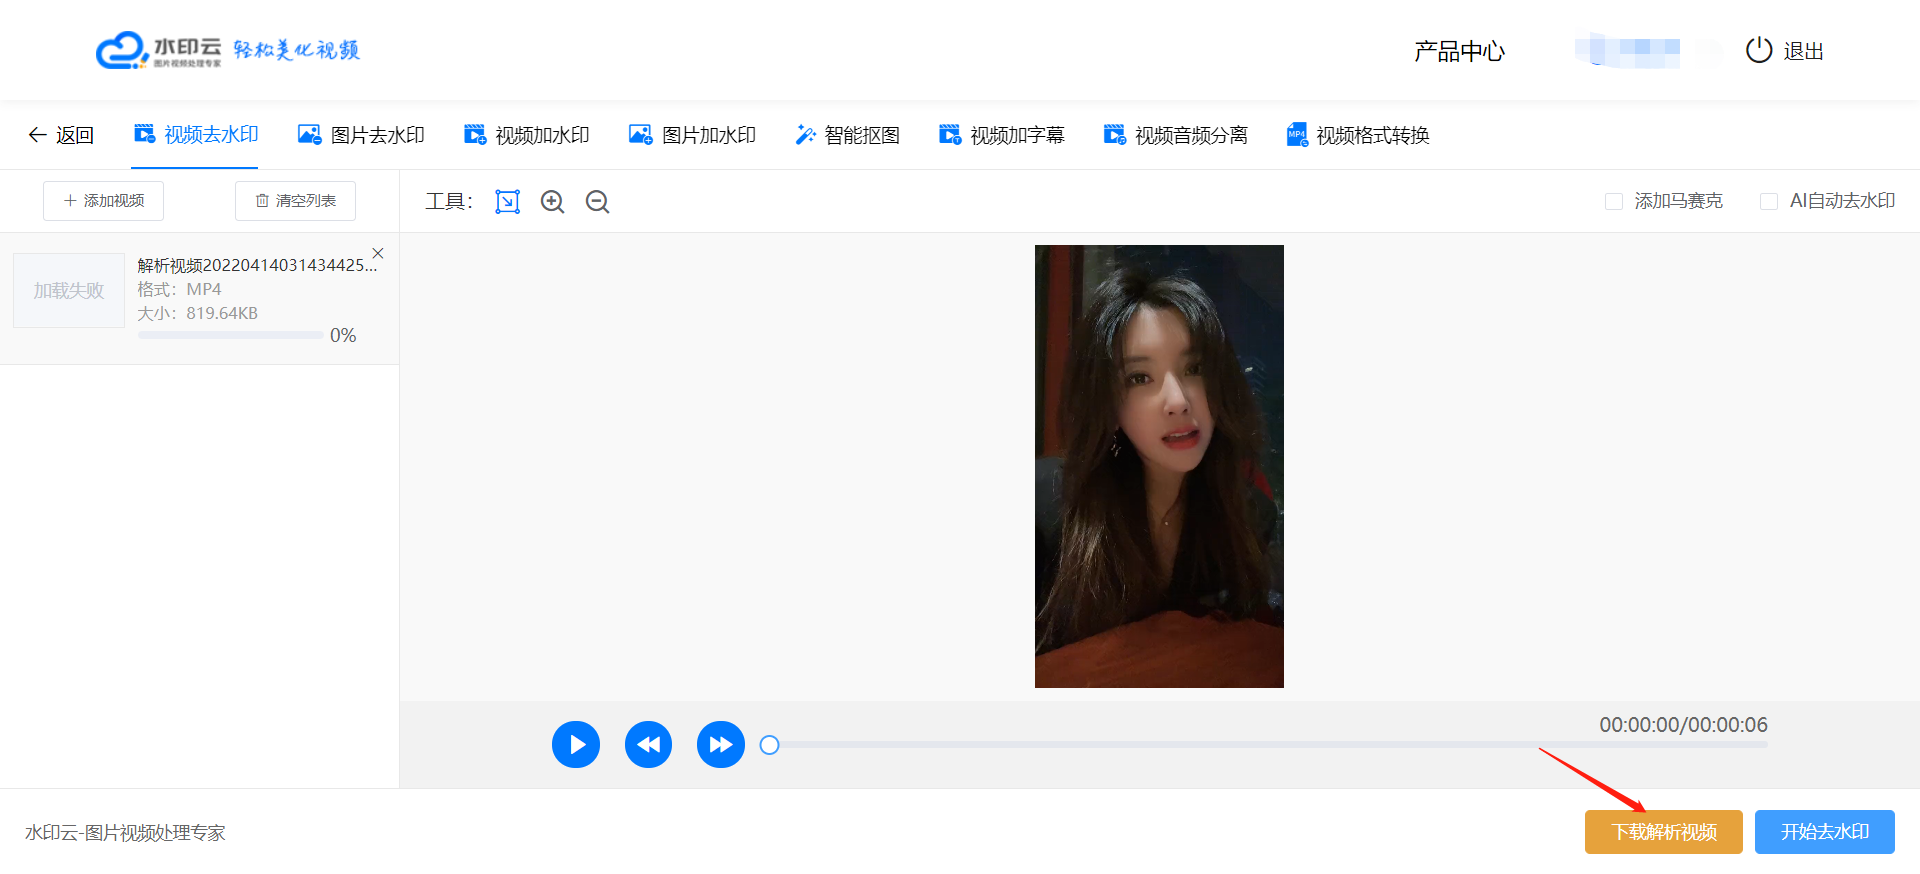Viewport: 1920px width, 874px height.
Task: Click the zoom in magnifier tool
Action: [x=552, y=202]
